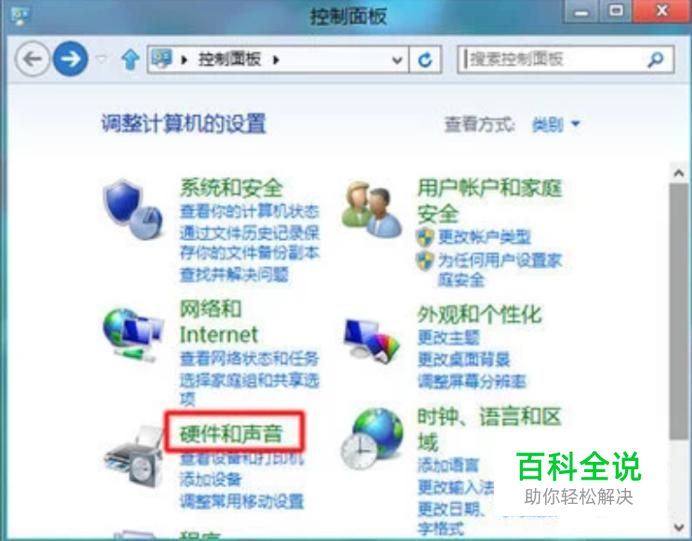Open the Network and Internet globe icon
The height and width of the screenshot is (541, 692).
[x=133, y=334]
